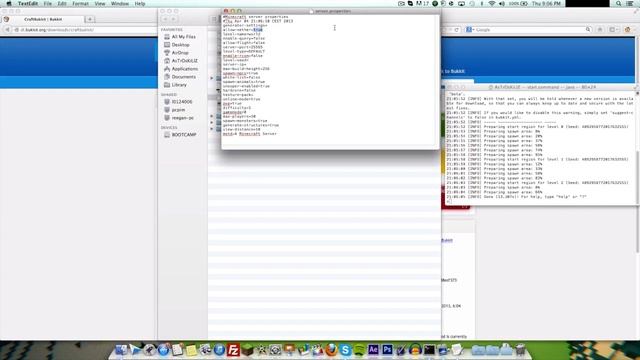Select shared computer I0124006 in Finder sidebar

(x=182, y=102)
